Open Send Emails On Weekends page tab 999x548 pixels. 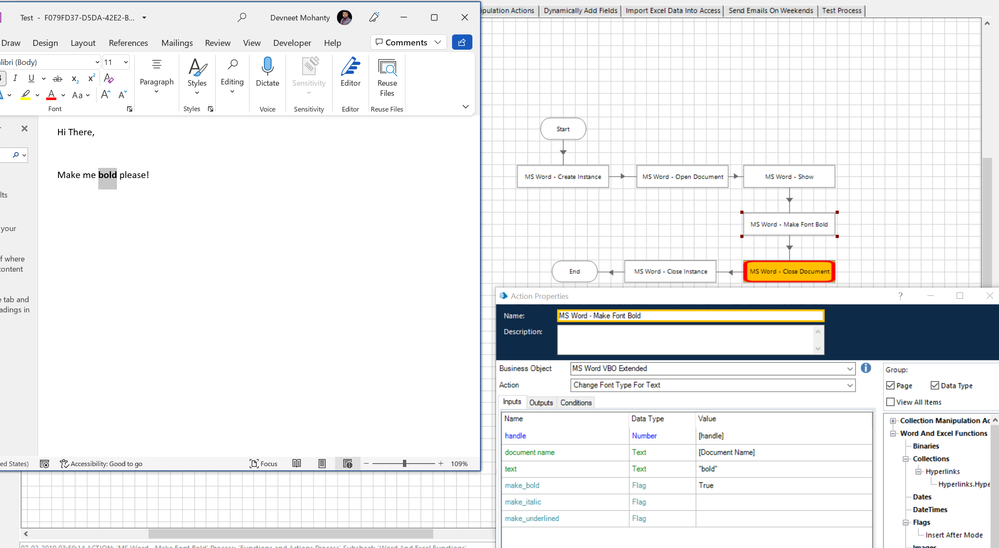[771, 10]
